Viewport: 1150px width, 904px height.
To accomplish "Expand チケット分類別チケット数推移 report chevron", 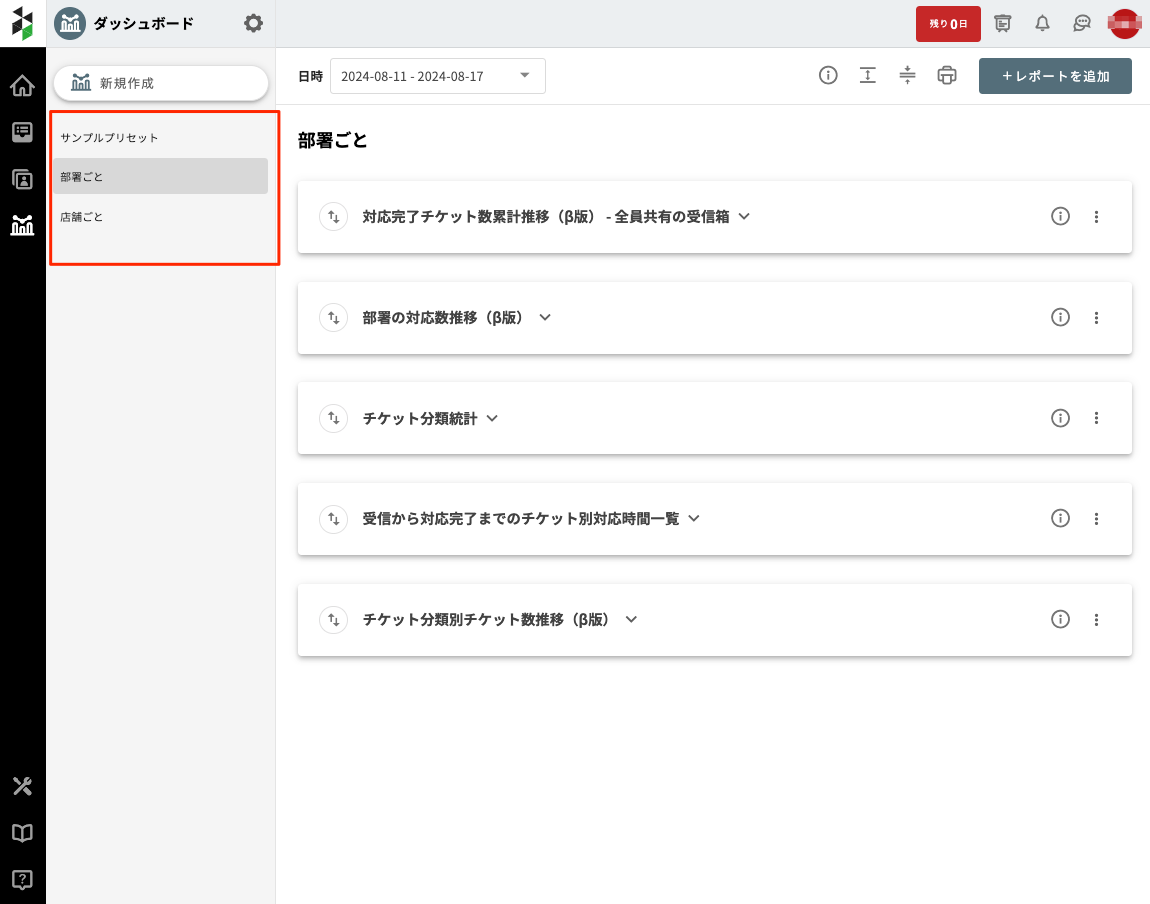I will coord(631,619).
